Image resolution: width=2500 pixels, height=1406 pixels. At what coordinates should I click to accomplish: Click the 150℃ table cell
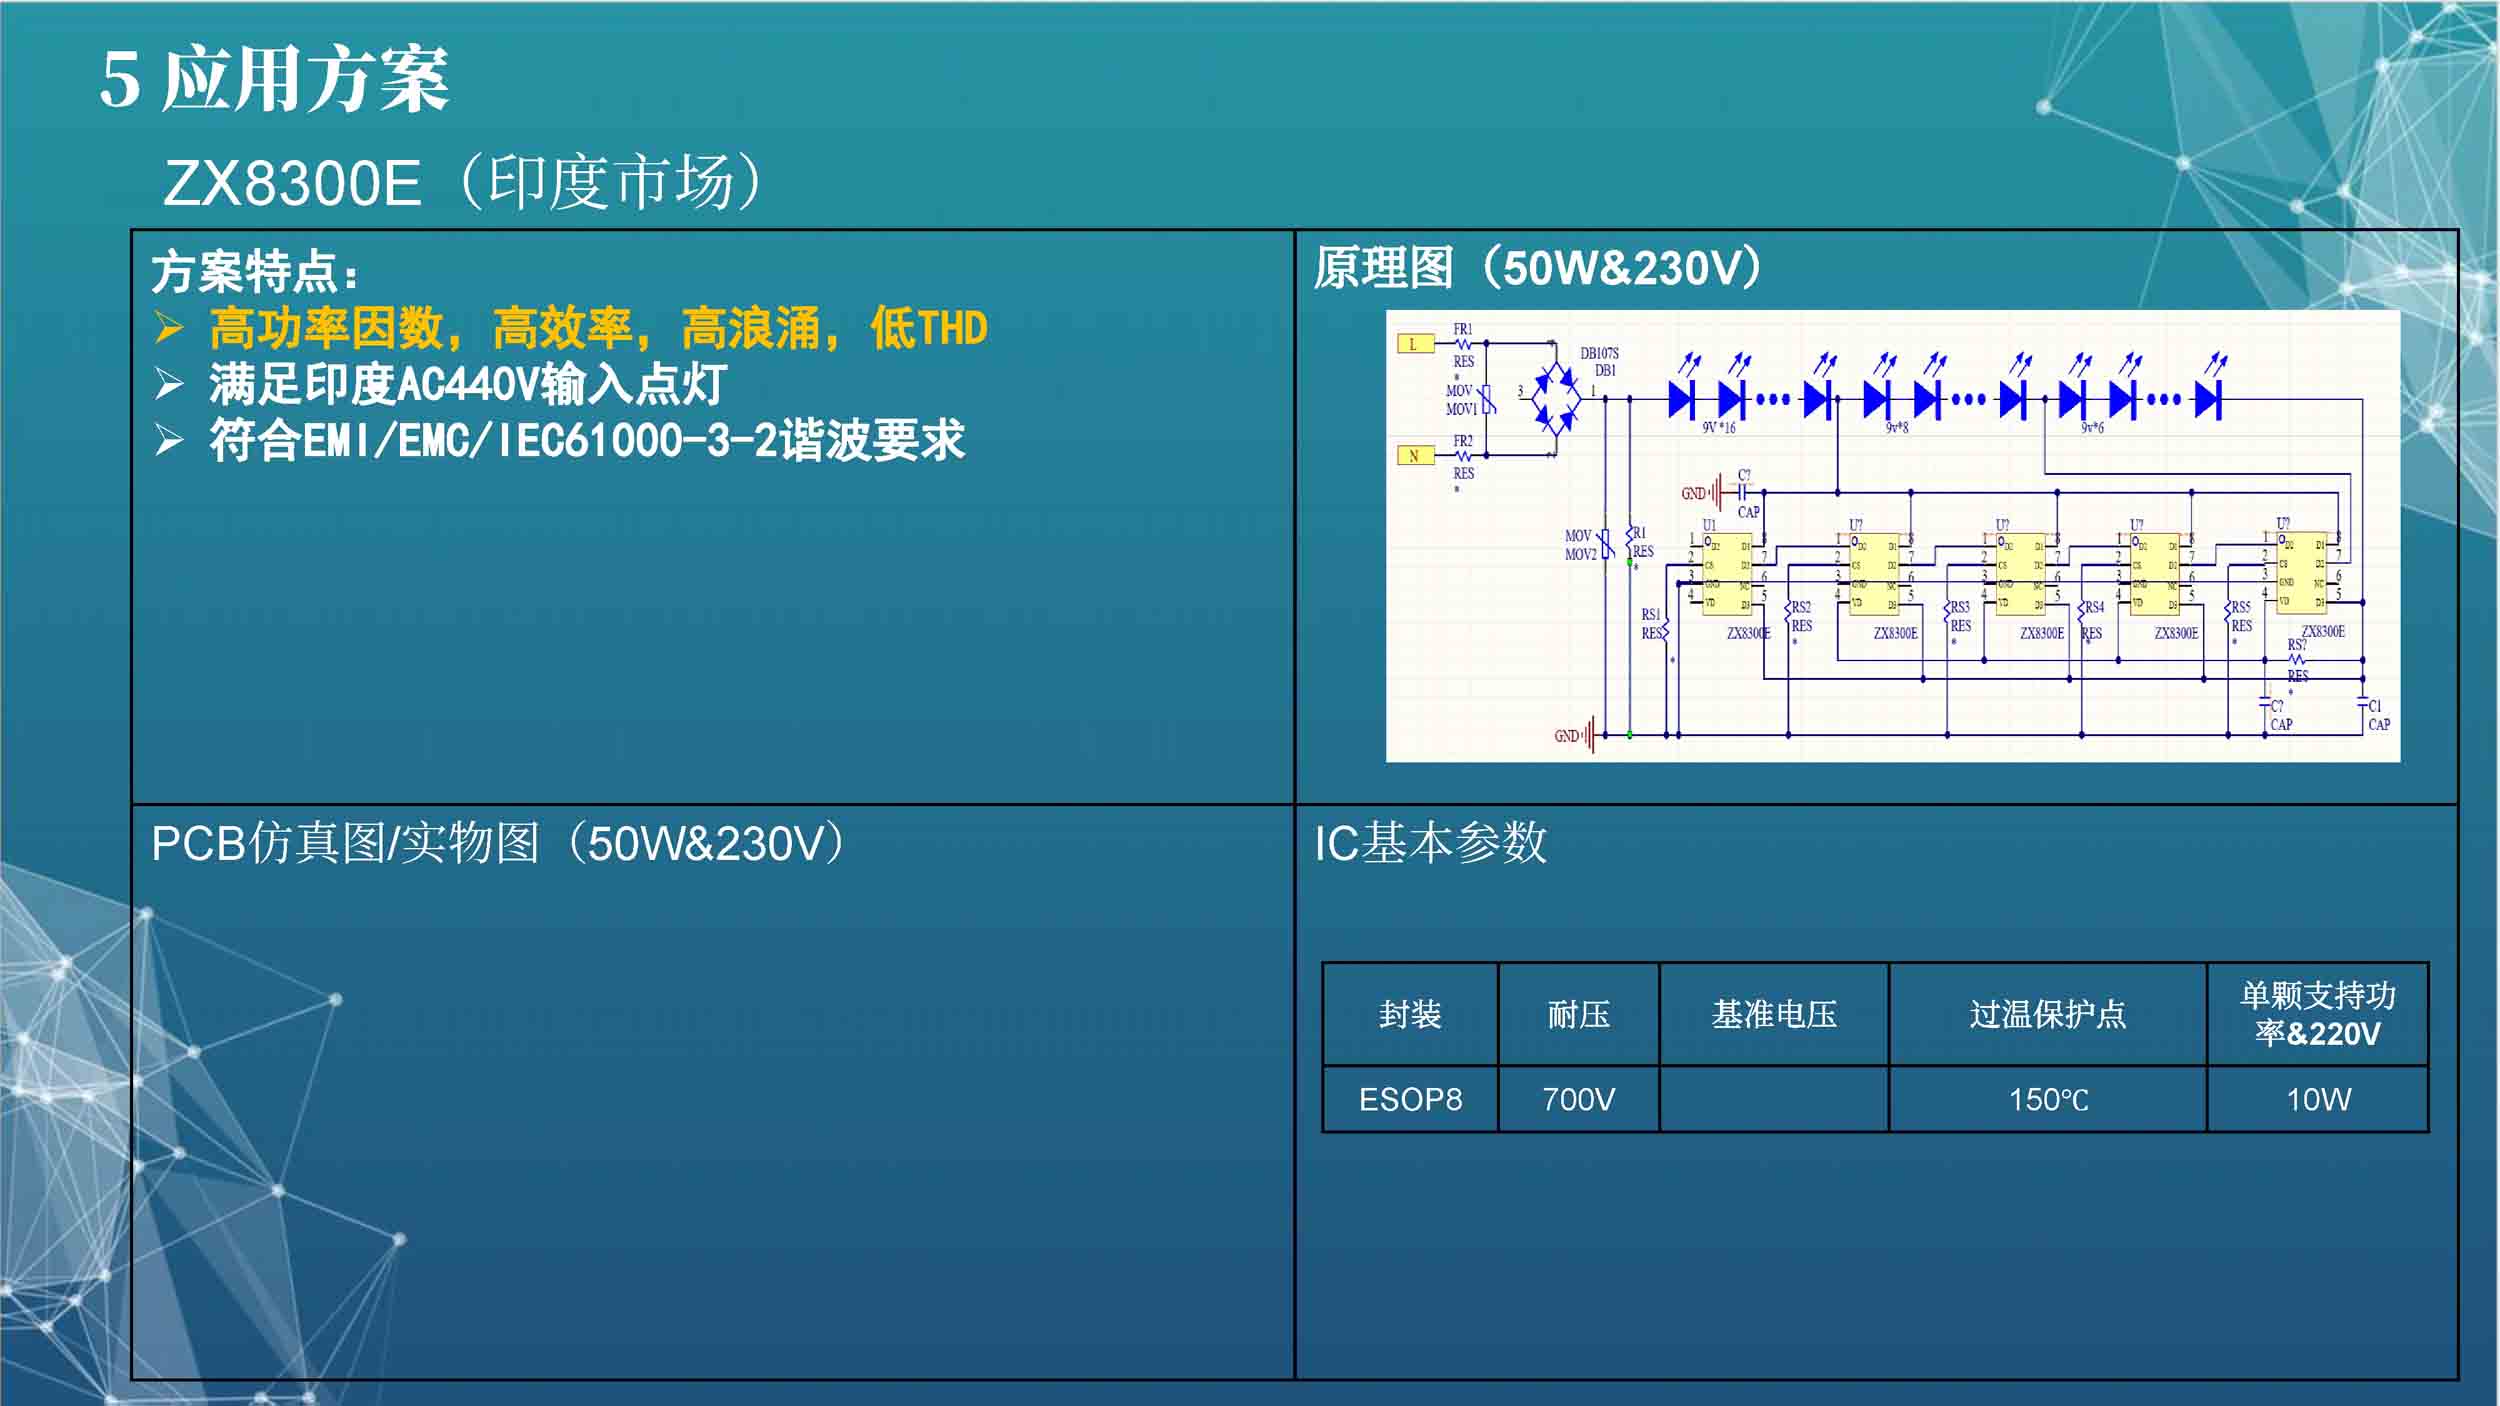(2048, 1100)
